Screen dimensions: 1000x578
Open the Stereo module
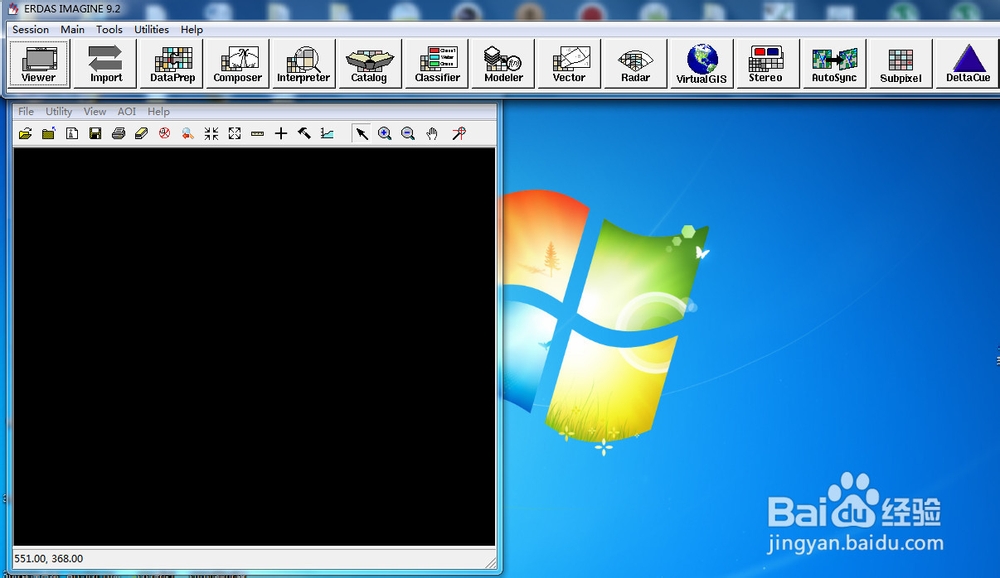coord(768,64)
